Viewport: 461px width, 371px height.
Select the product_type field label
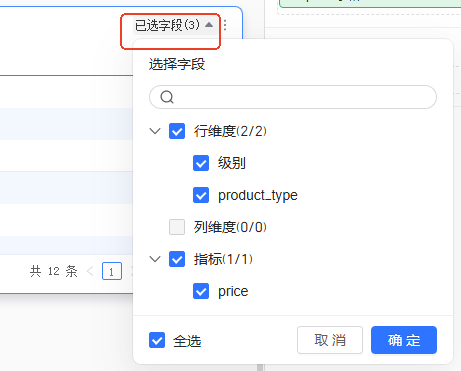[258, 195]
